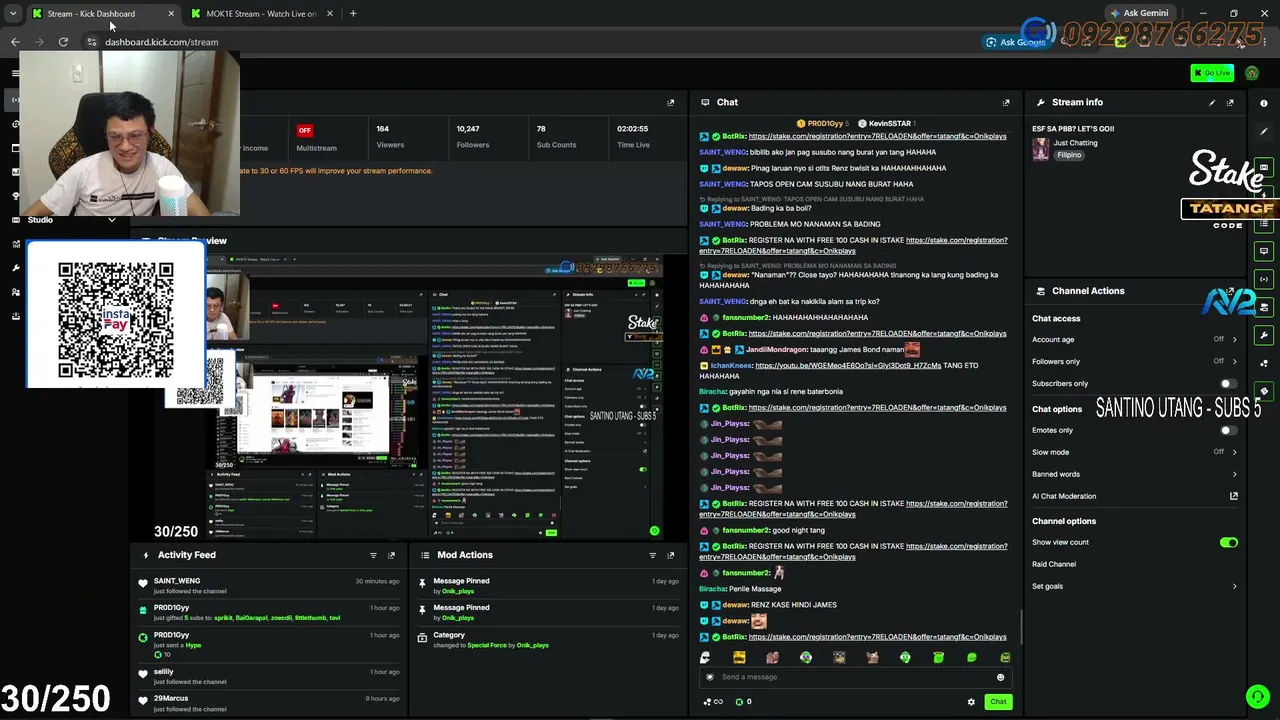Click the Just Chatting category thumbnail
The width and height of the screenshot is (1280, 720).
1041,149
